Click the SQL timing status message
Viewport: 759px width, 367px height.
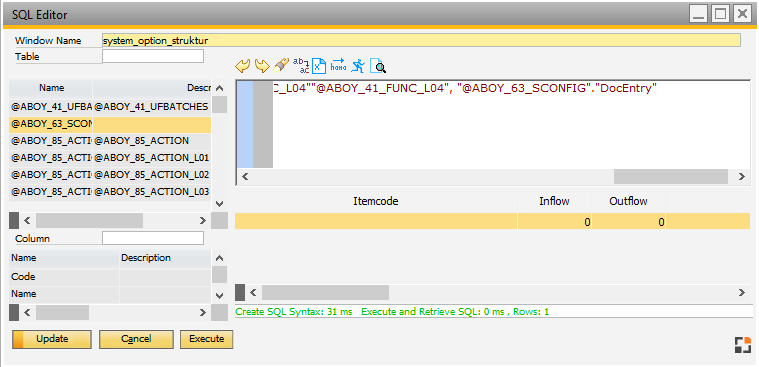click(x=392, y=312)
